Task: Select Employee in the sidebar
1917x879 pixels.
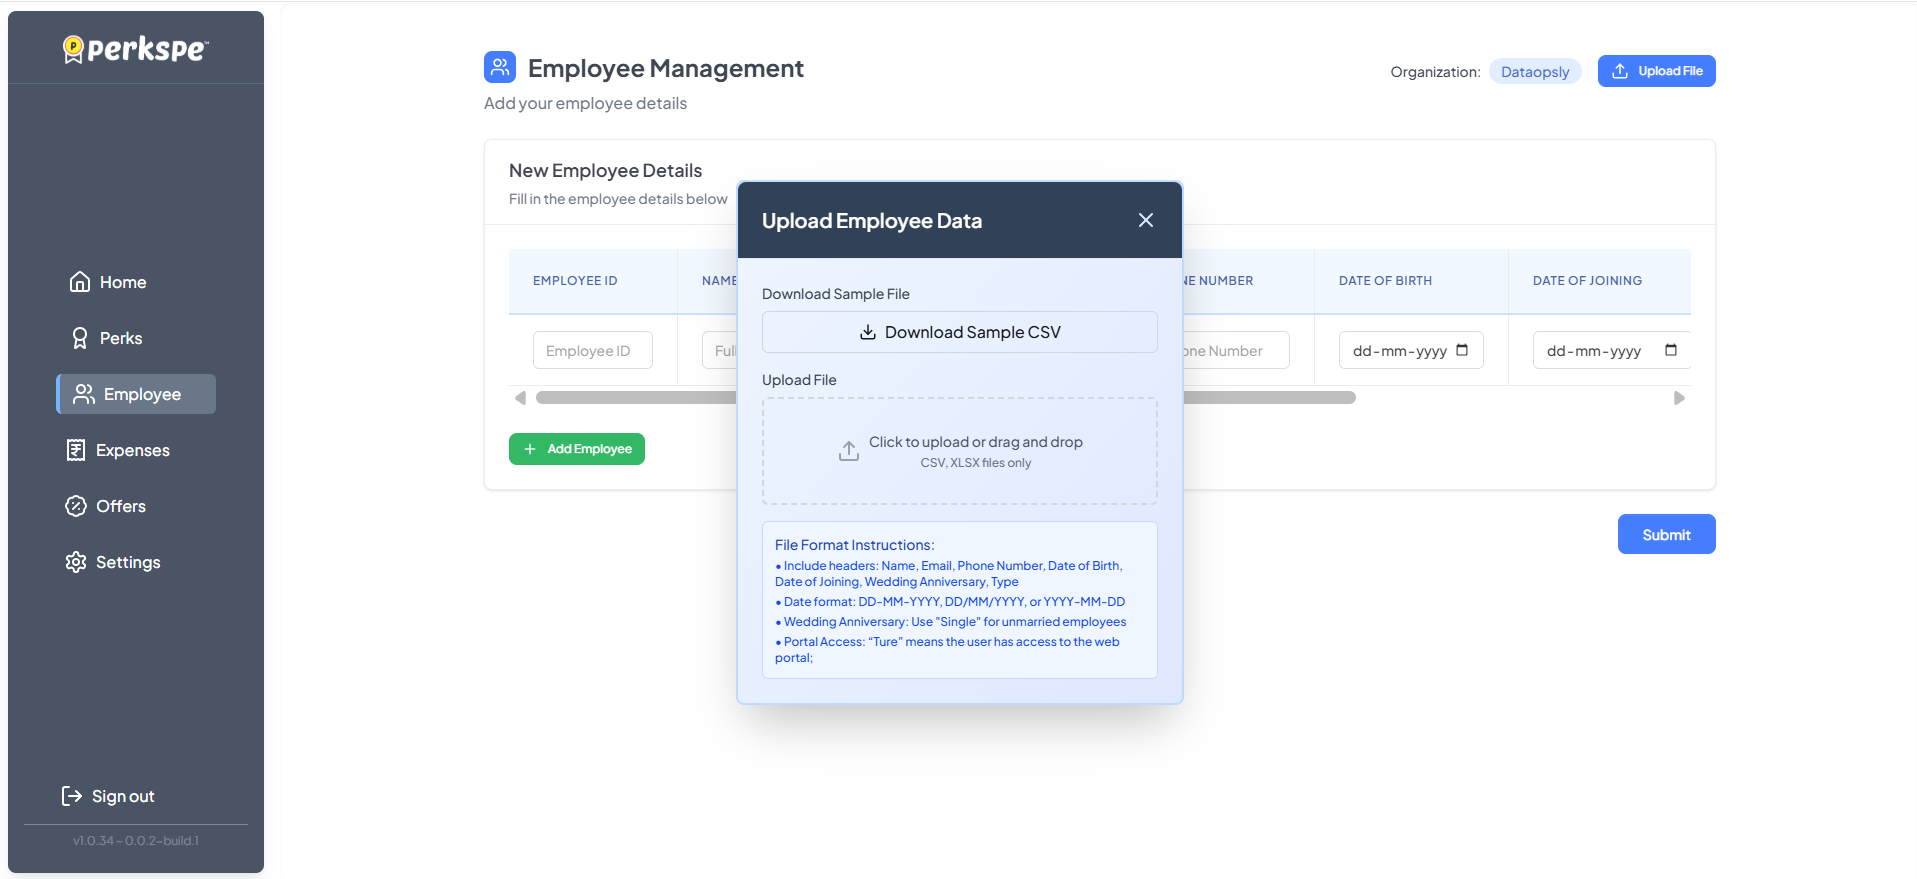Action: click(x=137, y=394)
